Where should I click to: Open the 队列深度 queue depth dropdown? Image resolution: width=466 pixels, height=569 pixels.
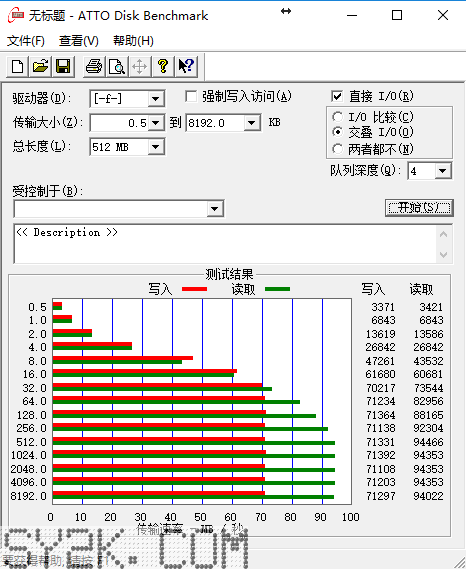point(443,171)
